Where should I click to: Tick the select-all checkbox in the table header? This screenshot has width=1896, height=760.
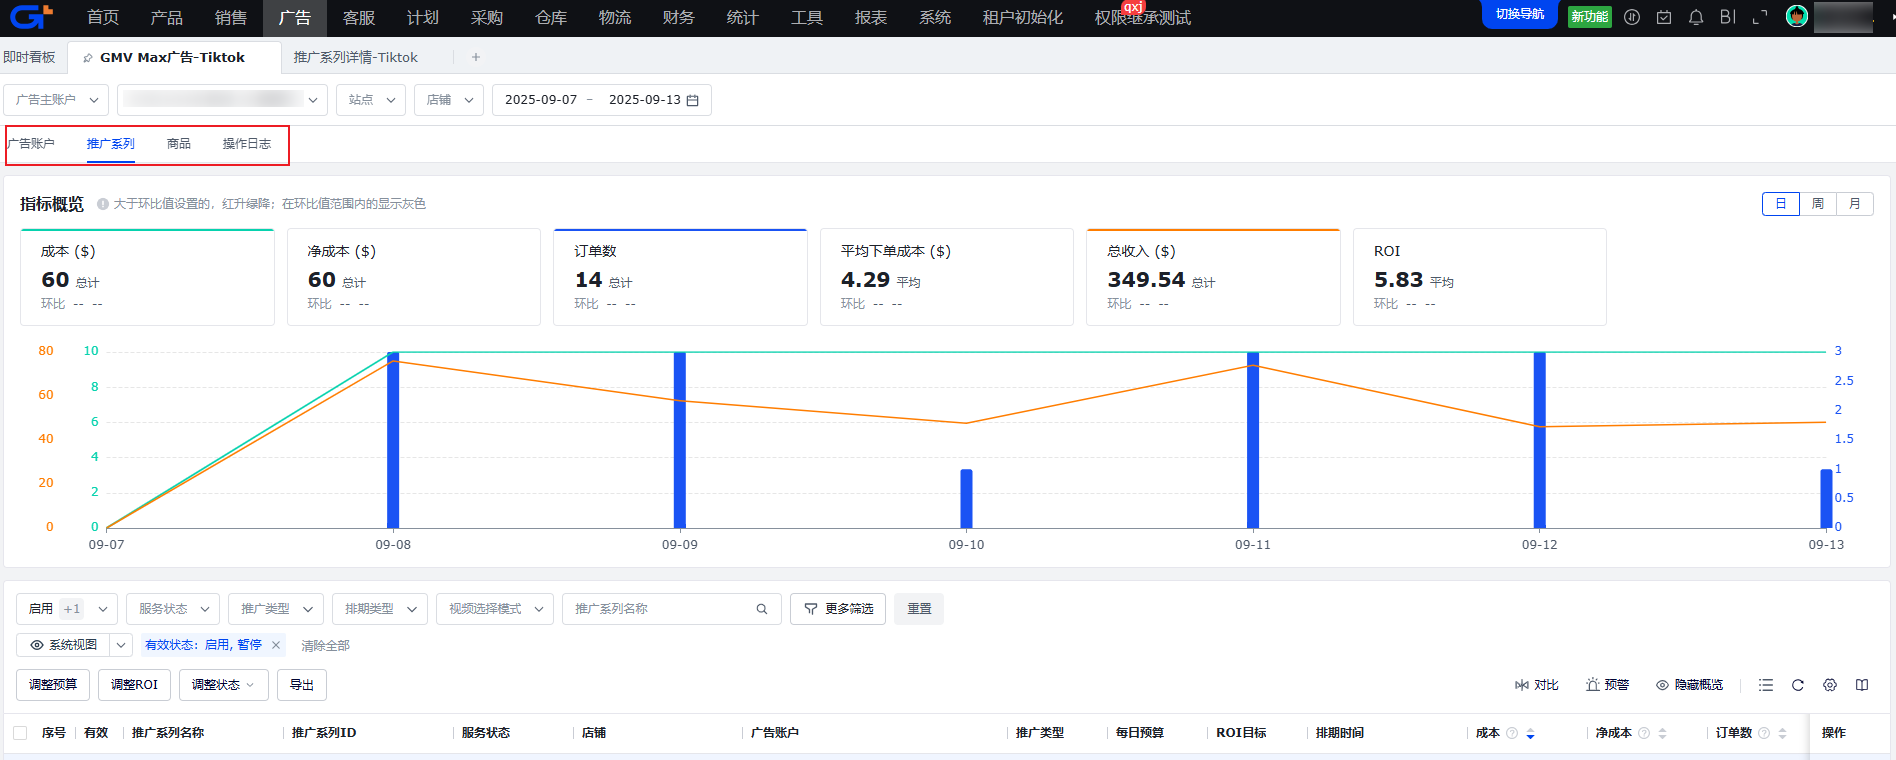tap(20, 733)
